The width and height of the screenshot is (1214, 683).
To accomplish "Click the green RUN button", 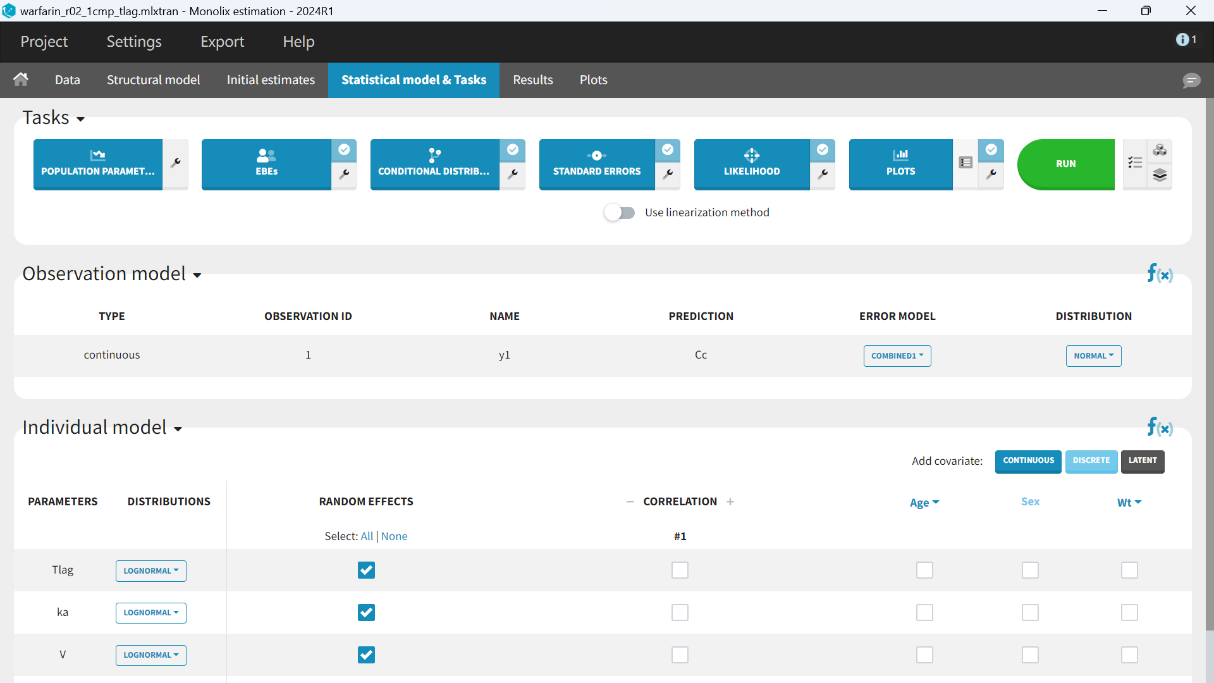I will pos(1065,164).
